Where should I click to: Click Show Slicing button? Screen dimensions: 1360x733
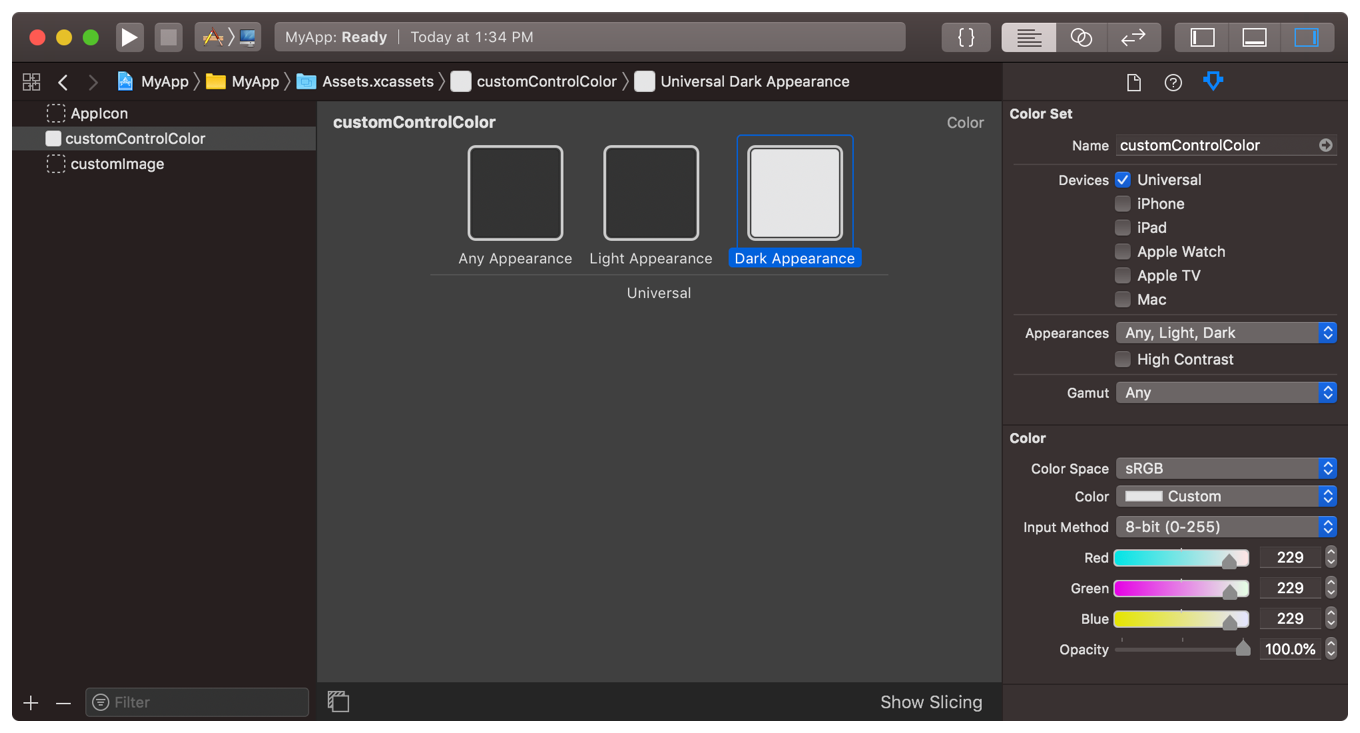(x=931, y=702)
